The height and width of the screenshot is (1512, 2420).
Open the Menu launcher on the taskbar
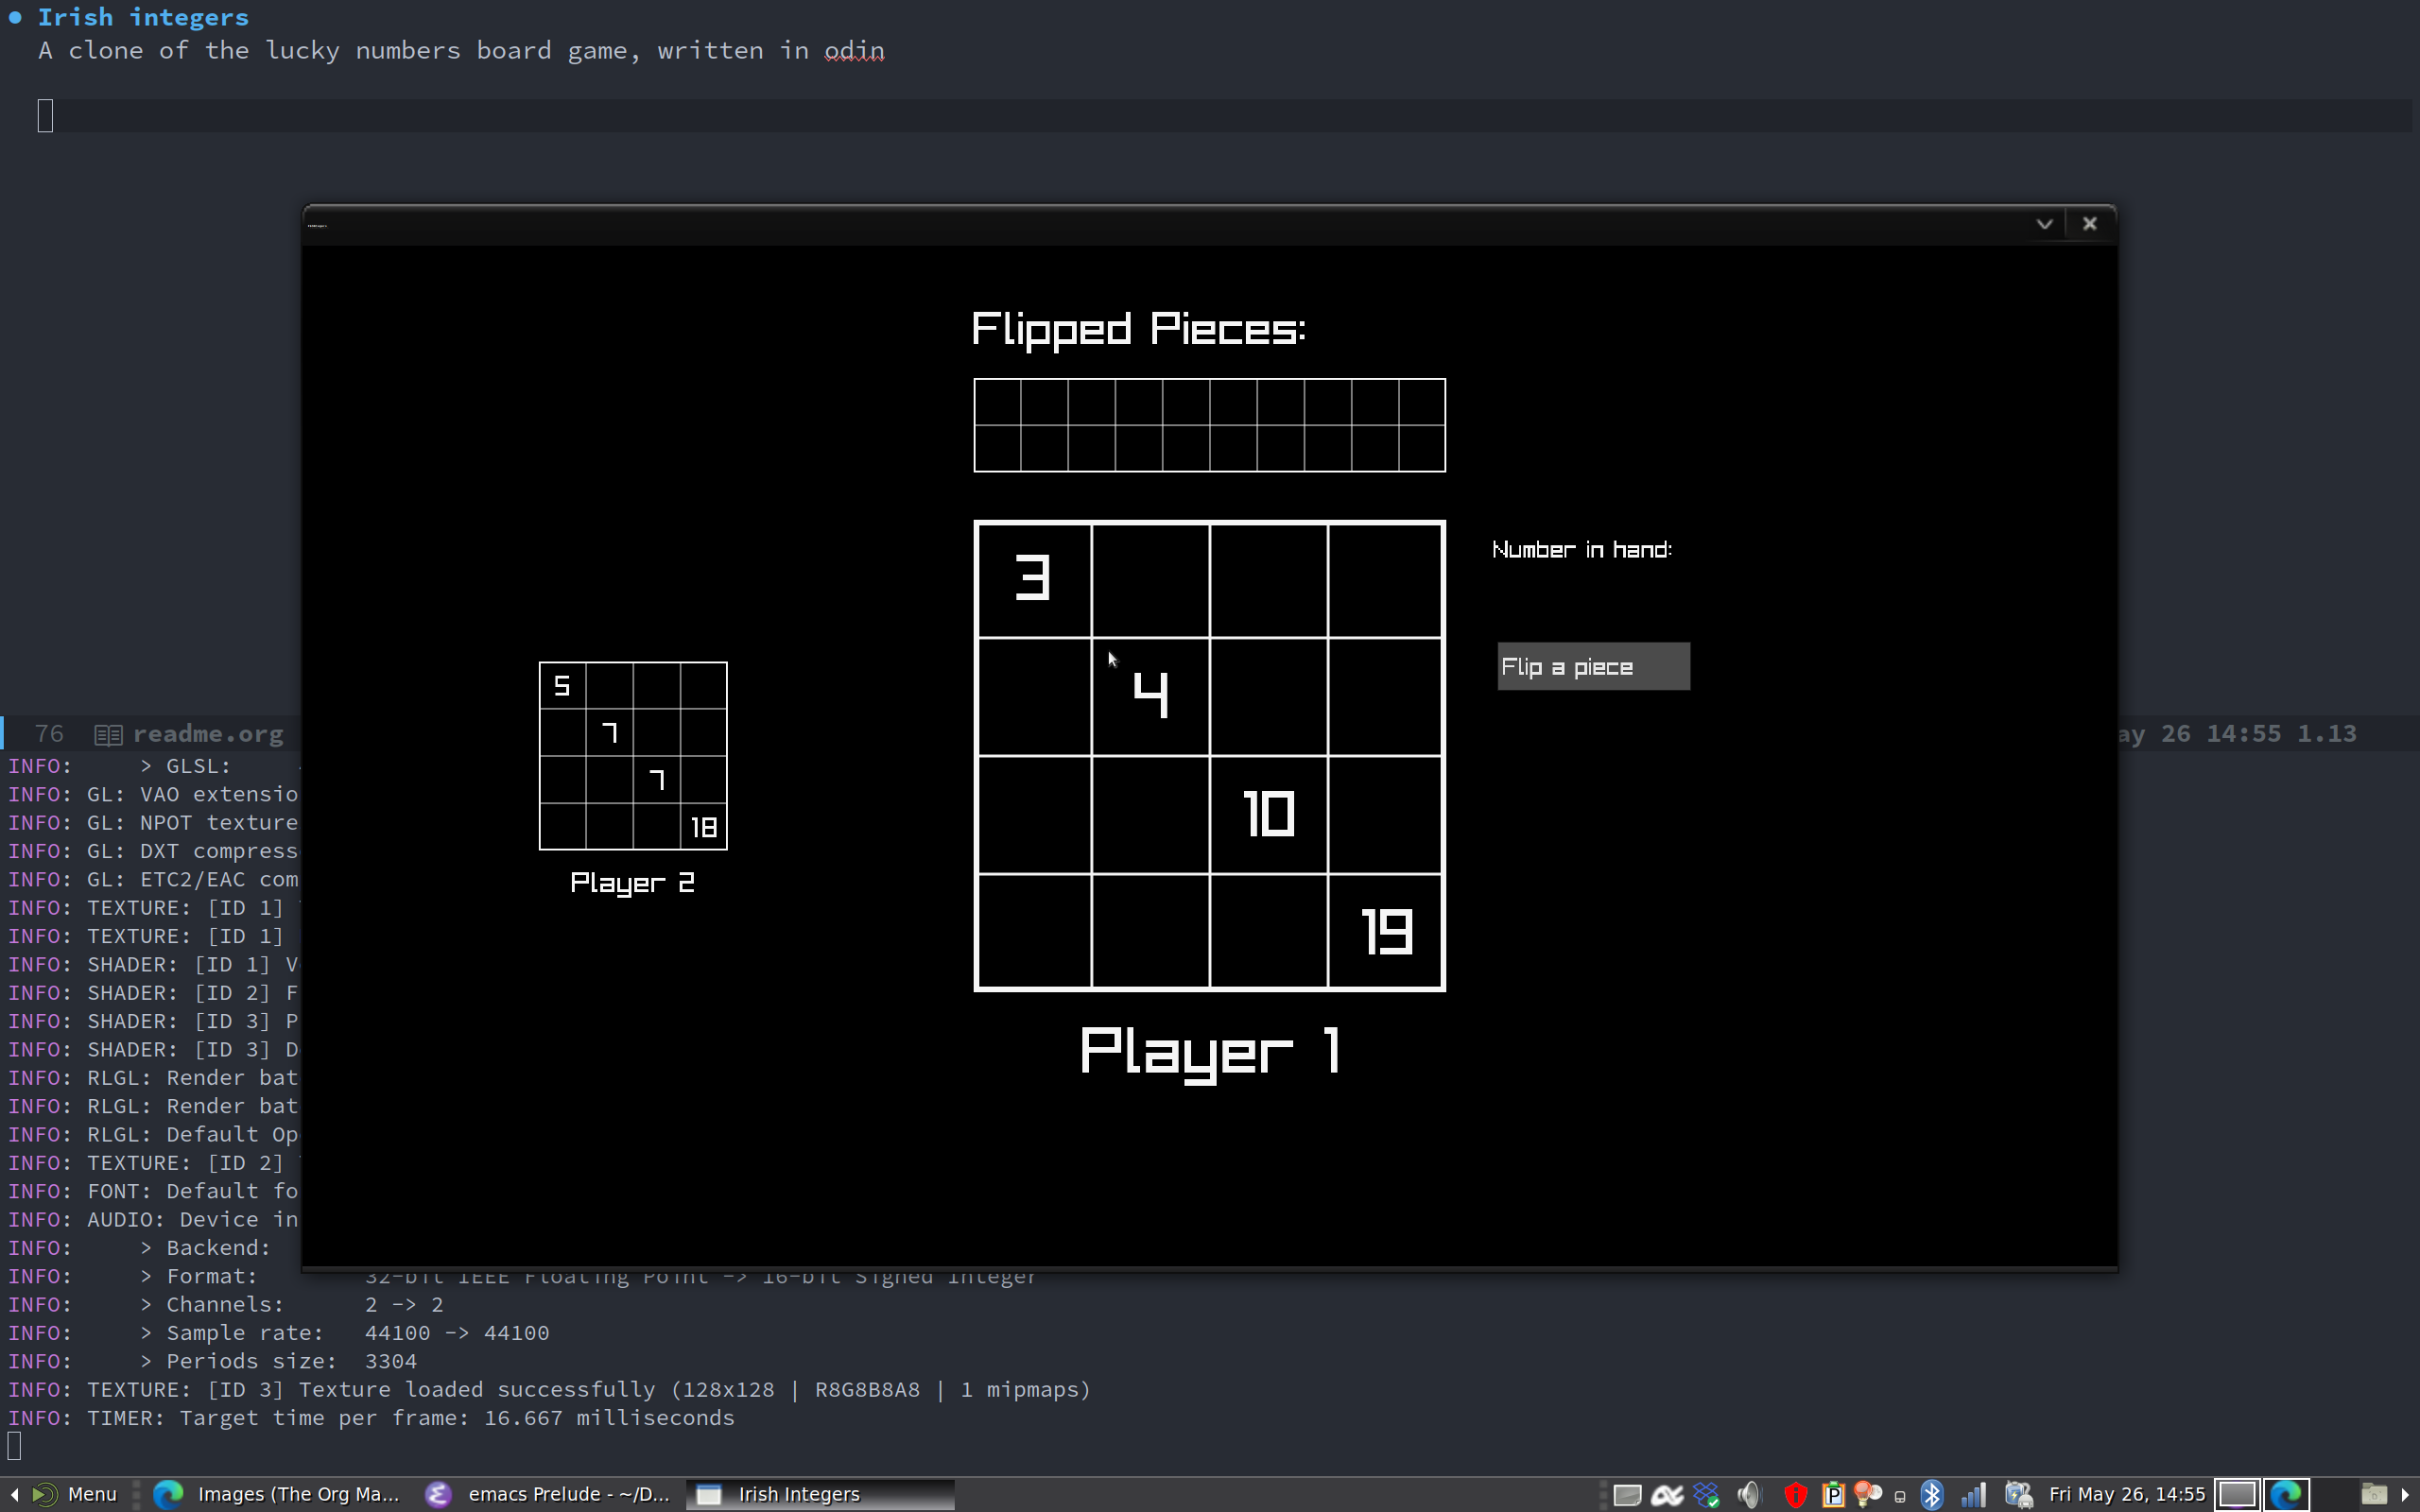75,1494
